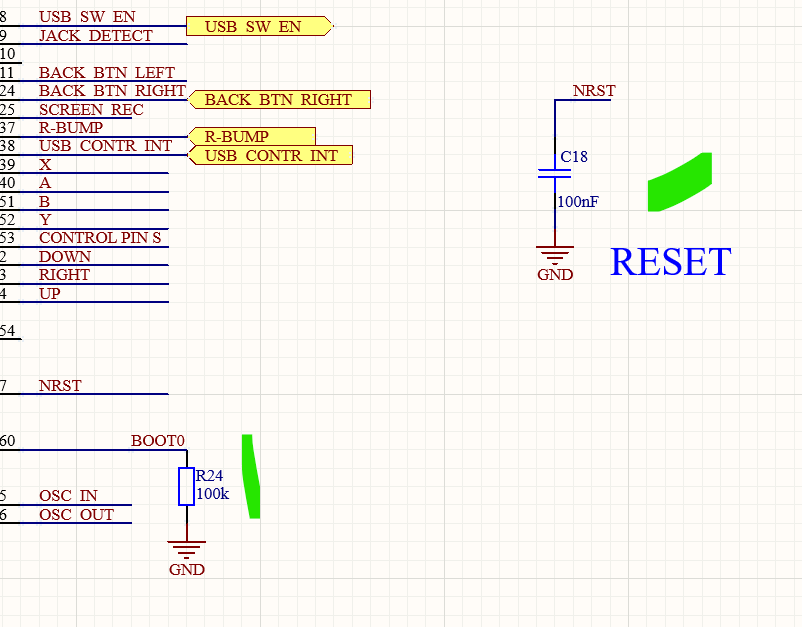Select the BACK_BTN_RIGHT net label on pin 24
Image resolution: width=802 pixels, height=627 pixels.
click(x=112, y=91)
